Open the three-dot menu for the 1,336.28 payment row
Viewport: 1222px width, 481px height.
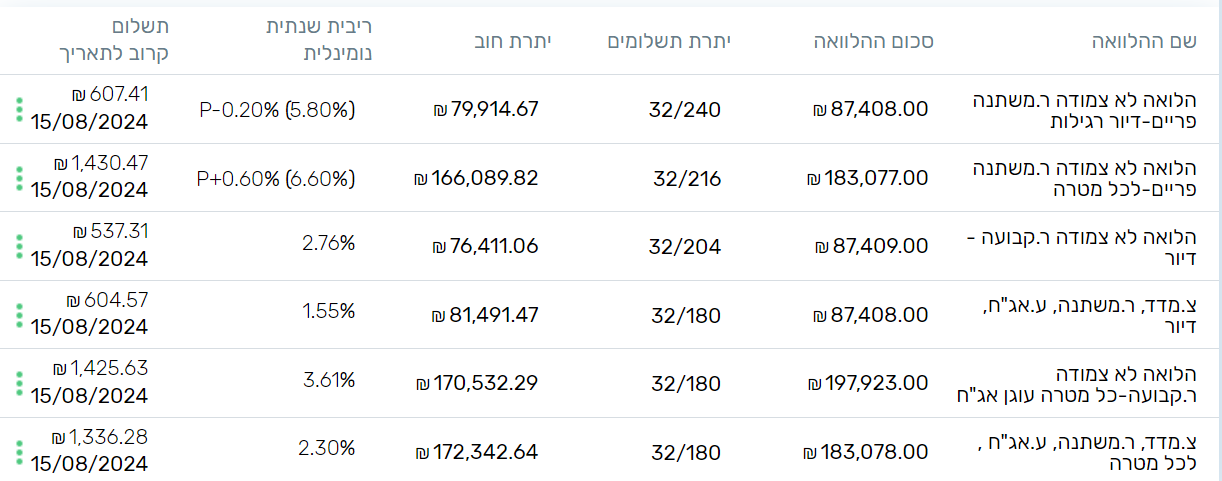(x=18, y=452)
